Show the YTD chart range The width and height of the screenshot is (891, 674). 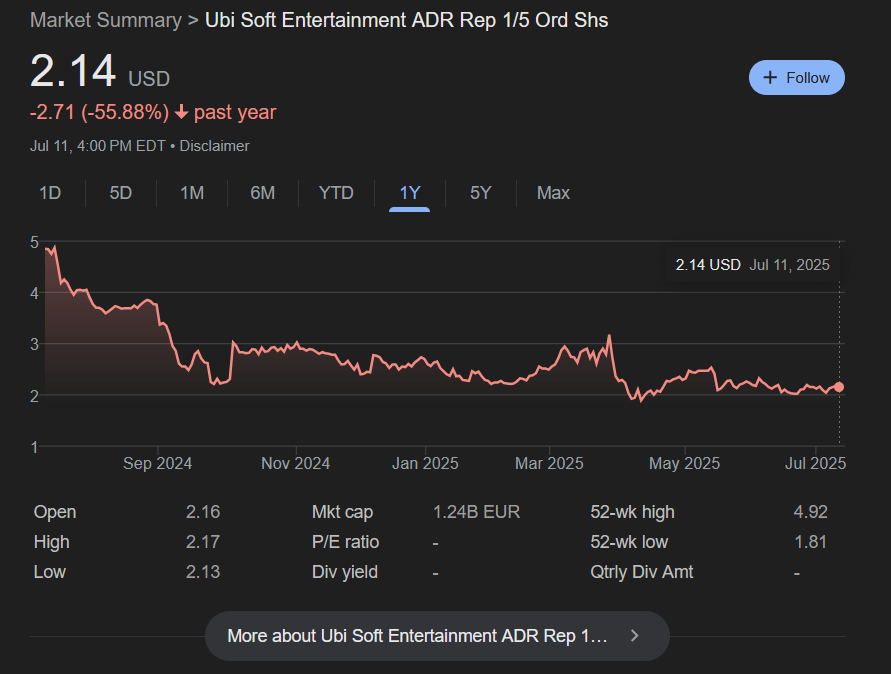(x=336, y=193)
